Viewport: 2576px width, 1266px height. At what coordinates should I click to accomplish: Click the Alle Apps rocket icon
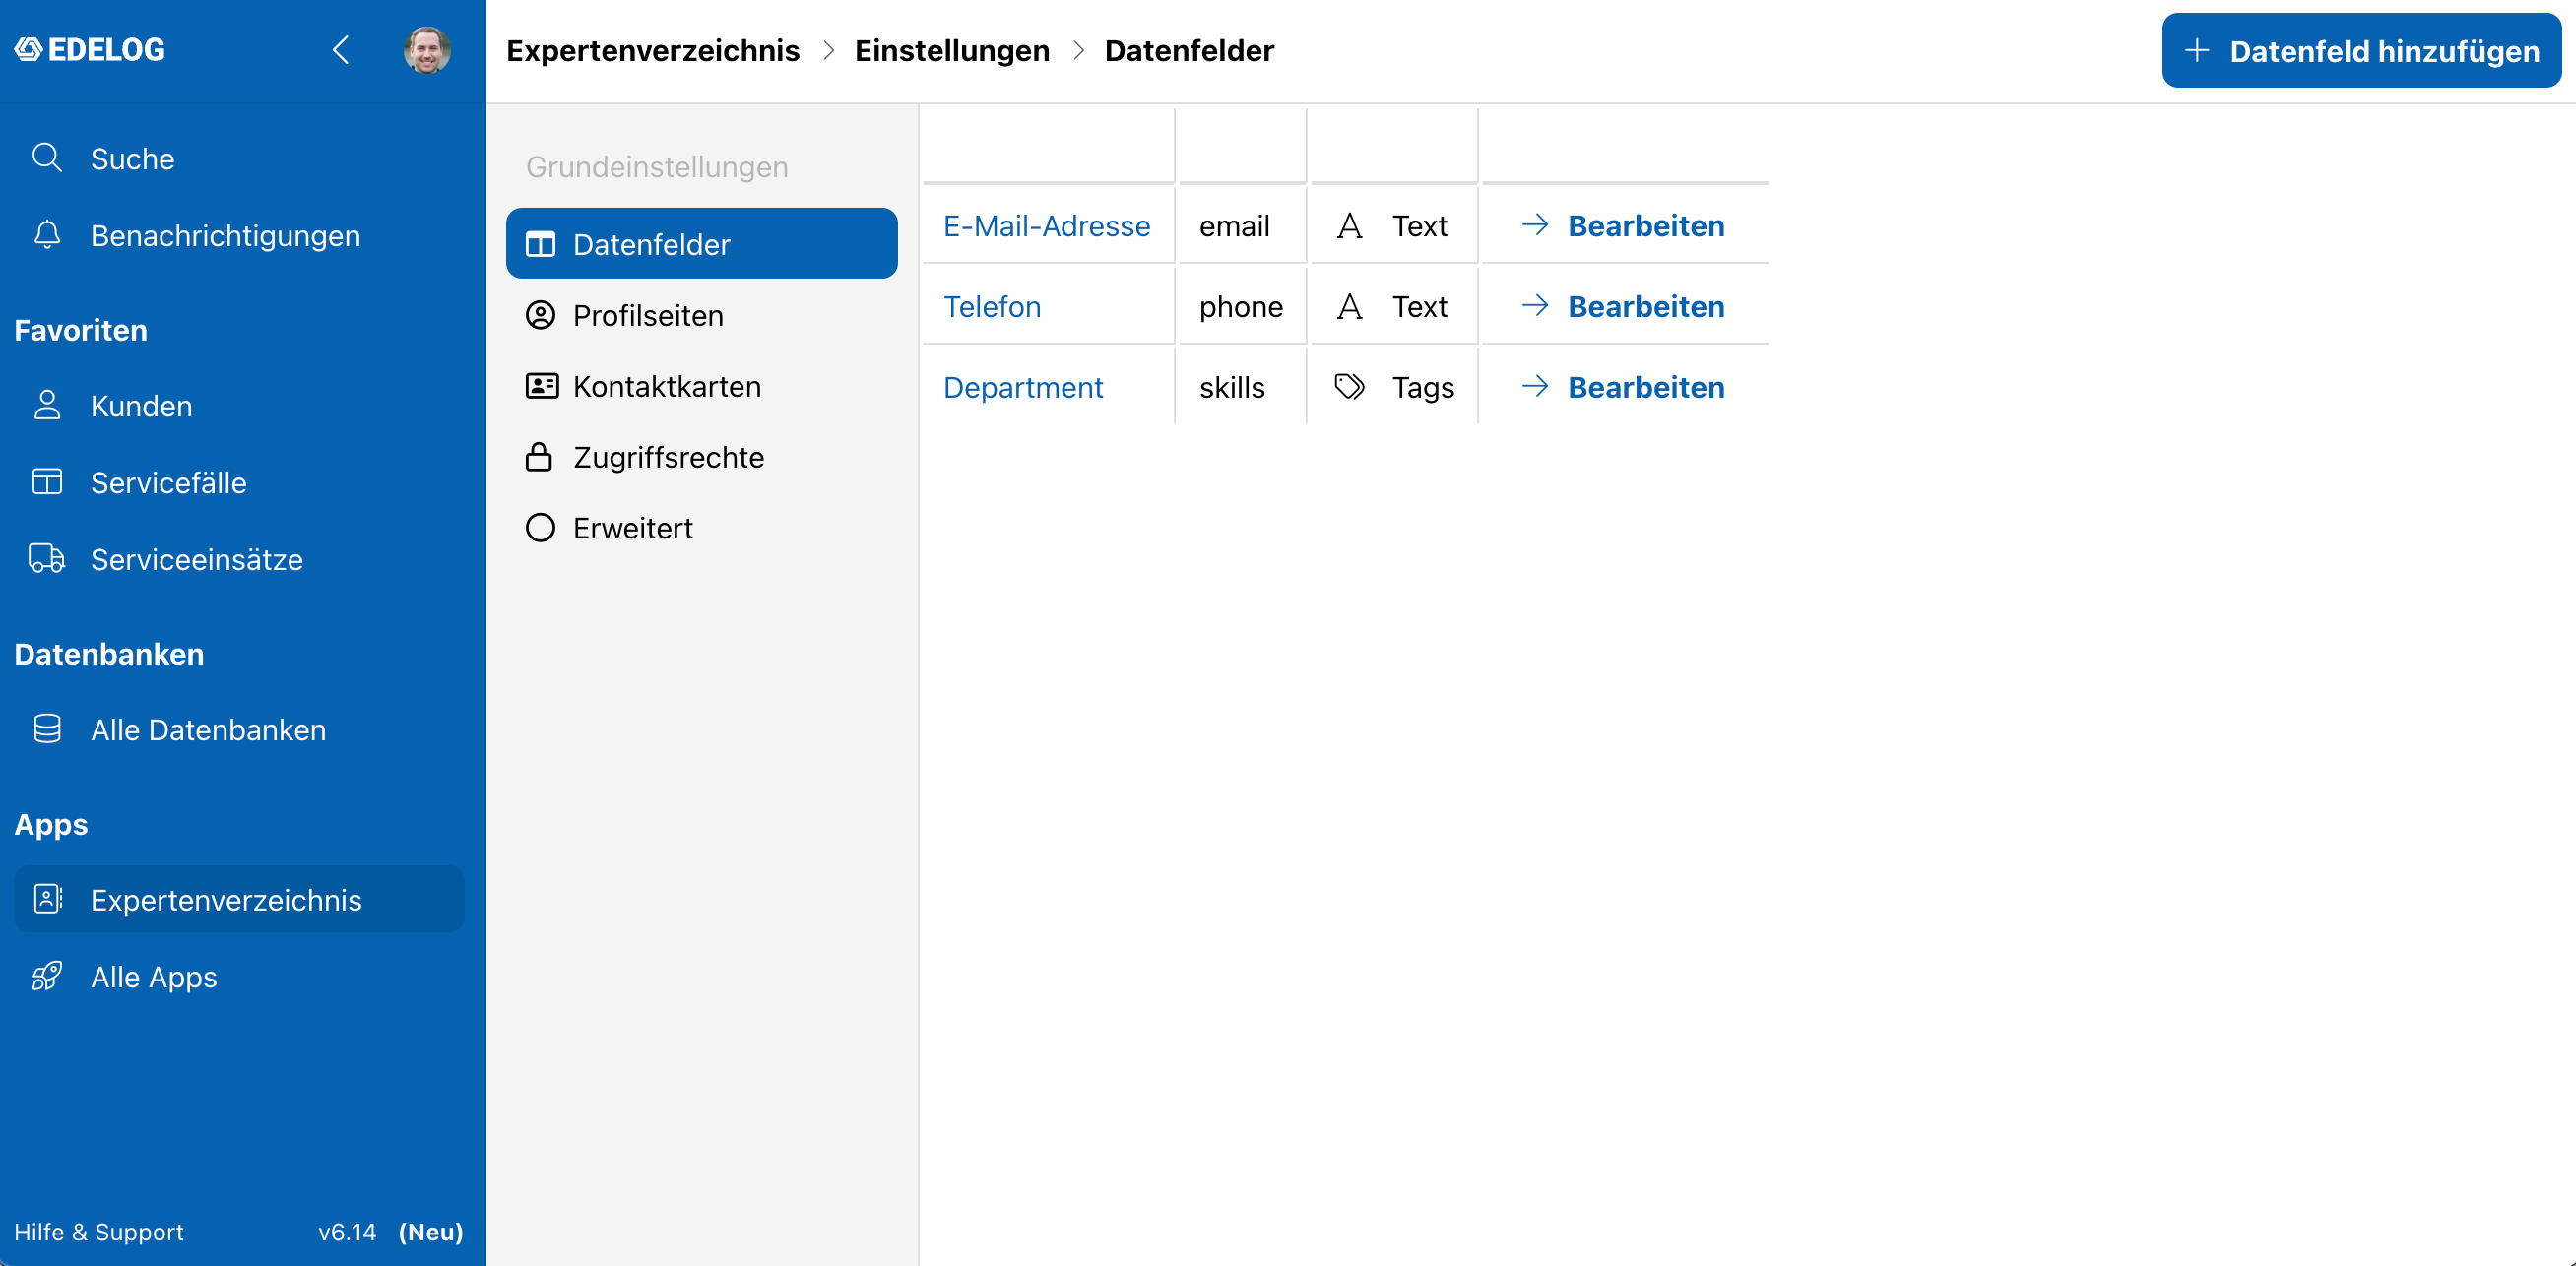tap(47, 976)
